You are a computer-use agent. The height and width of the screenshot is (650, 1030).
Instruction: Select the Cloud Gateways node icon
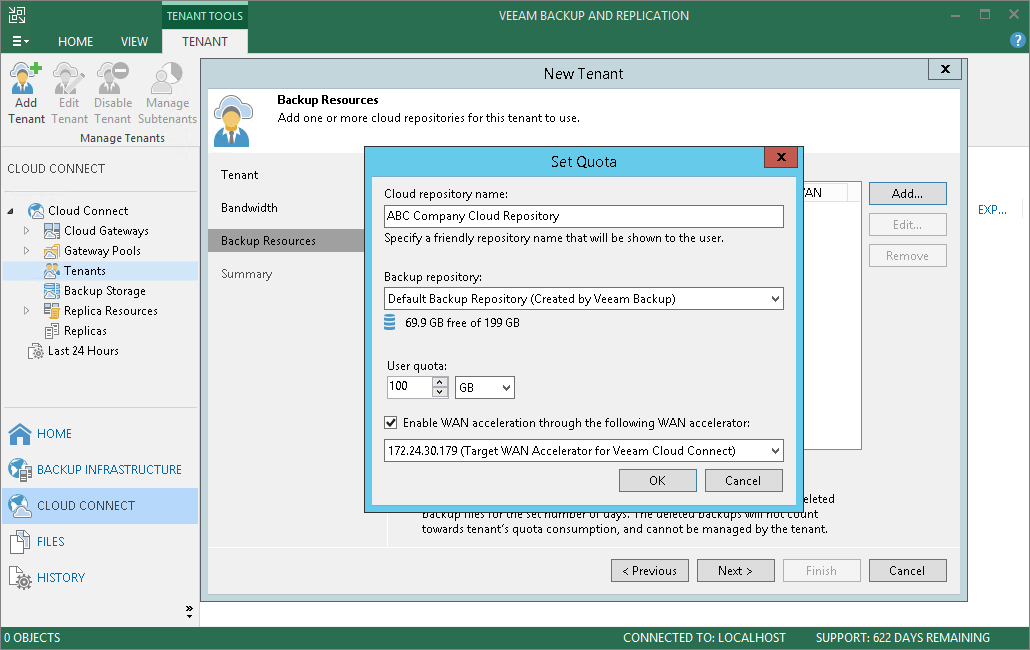click(52, 231)
